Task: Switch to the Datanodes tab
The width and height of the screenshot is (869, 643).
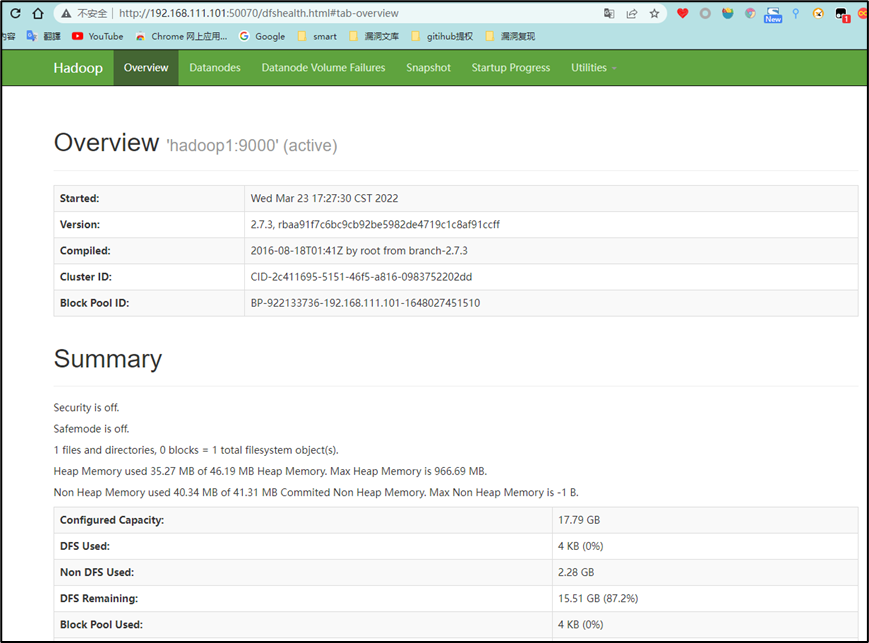Action: pos(215,68)
